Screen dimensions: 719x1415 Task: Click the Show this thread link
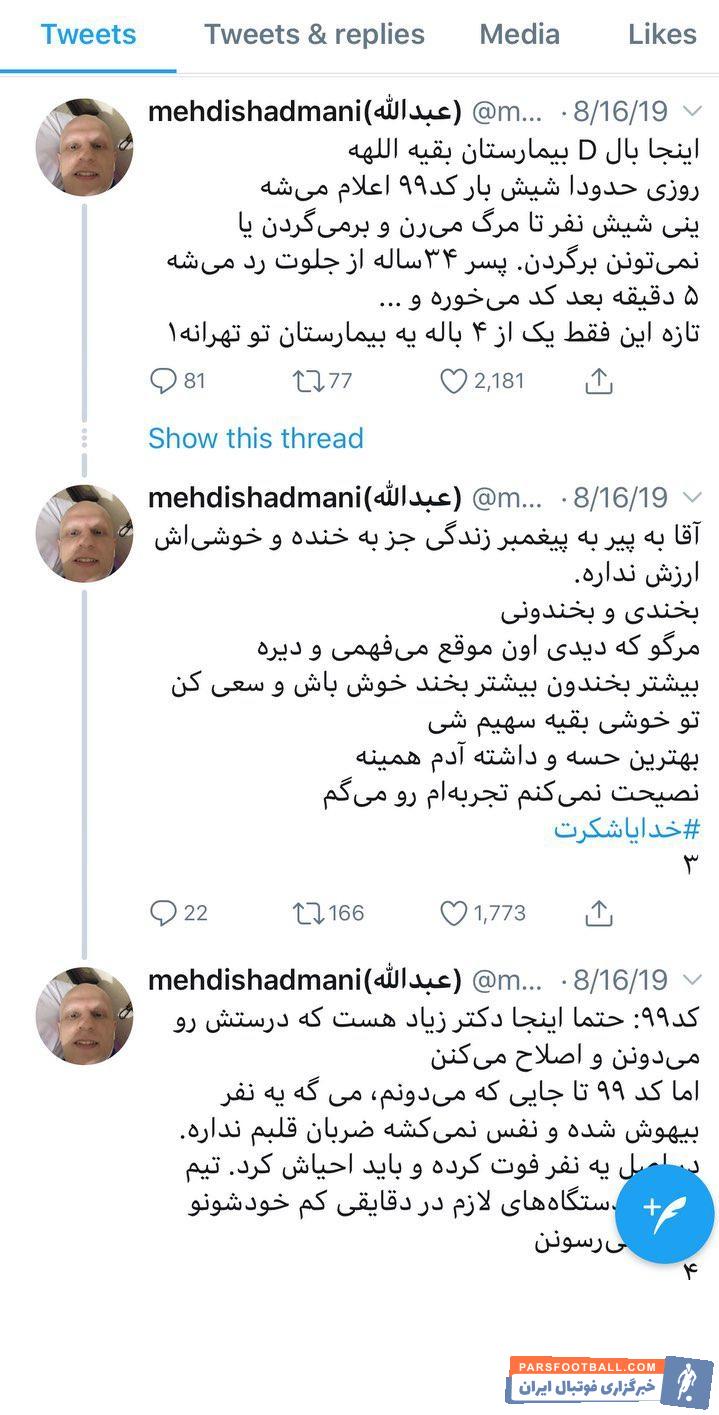pos(254,438)
